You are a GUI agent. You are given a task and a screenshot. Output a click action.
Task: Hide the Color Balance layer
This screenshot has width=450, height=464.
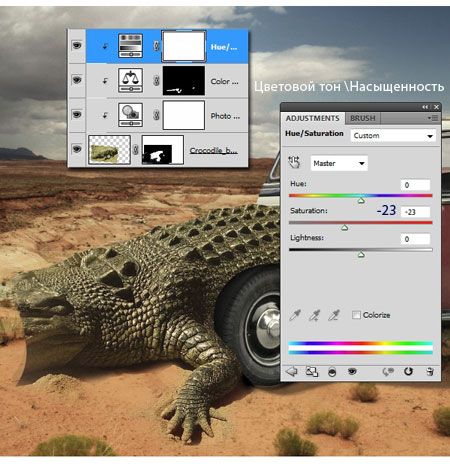[77, 80]
